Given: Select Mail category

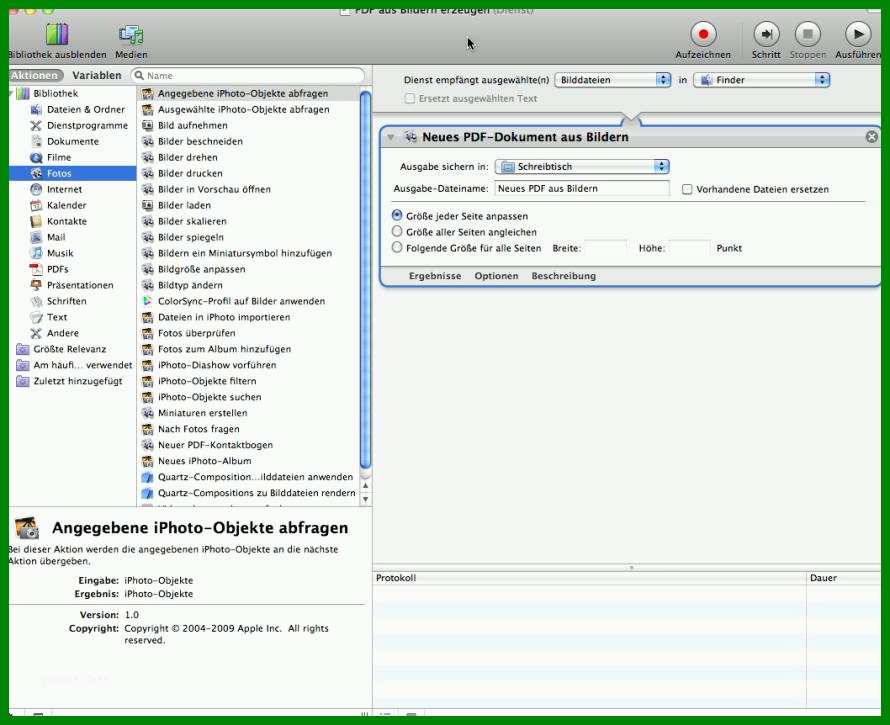Looking at the screenshot, I should pyautogui.click(x=48, y=237).
